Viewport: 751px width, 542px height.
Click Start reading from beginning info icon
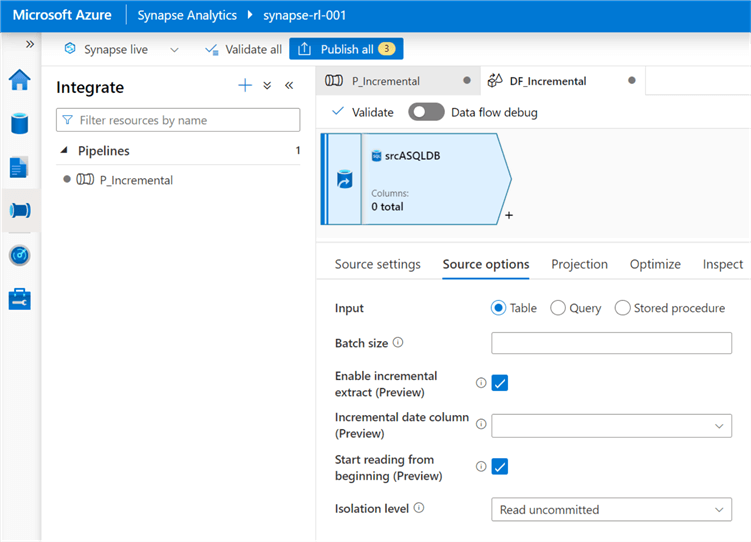click(x=481, y=466)
